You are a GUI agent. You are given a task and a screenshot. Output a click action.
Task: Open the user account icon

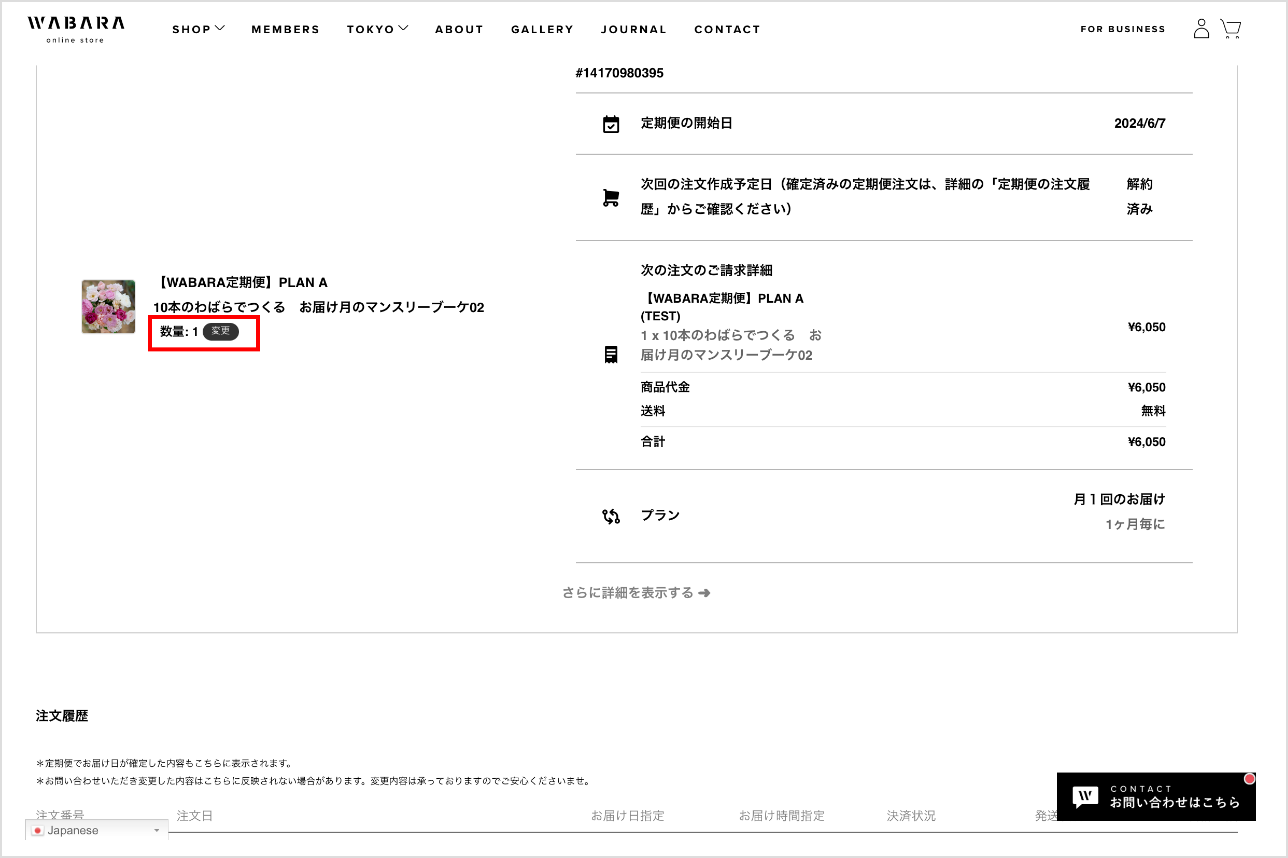[1201, 29]
